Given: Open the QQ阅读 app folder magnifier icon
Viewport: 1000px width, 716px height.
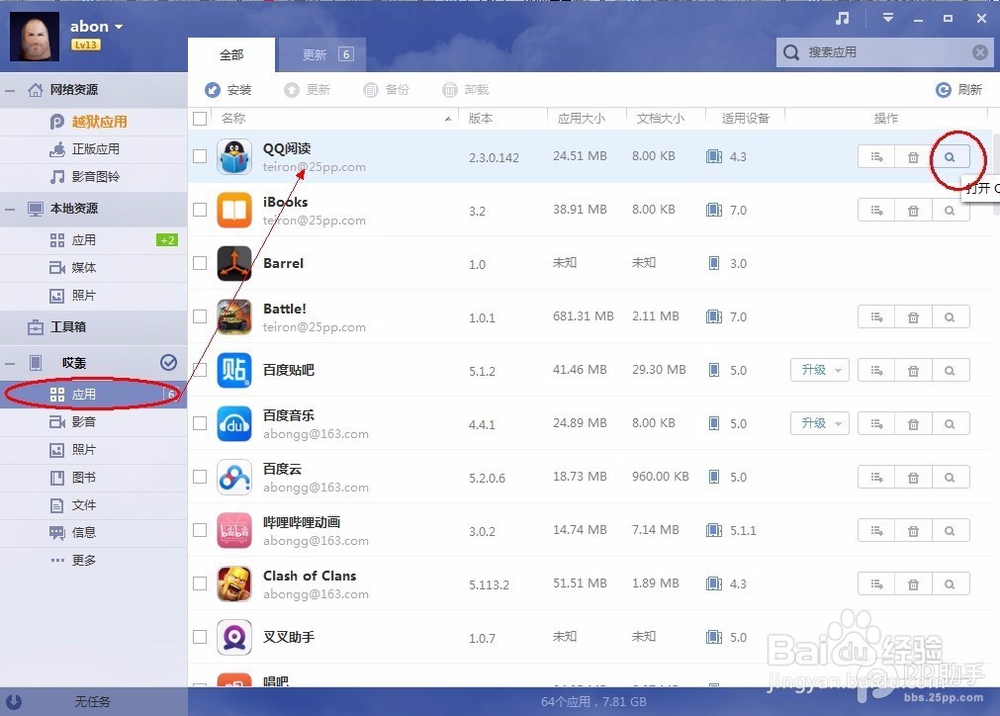Looking at the screenshot, I should tap(950, 157).
